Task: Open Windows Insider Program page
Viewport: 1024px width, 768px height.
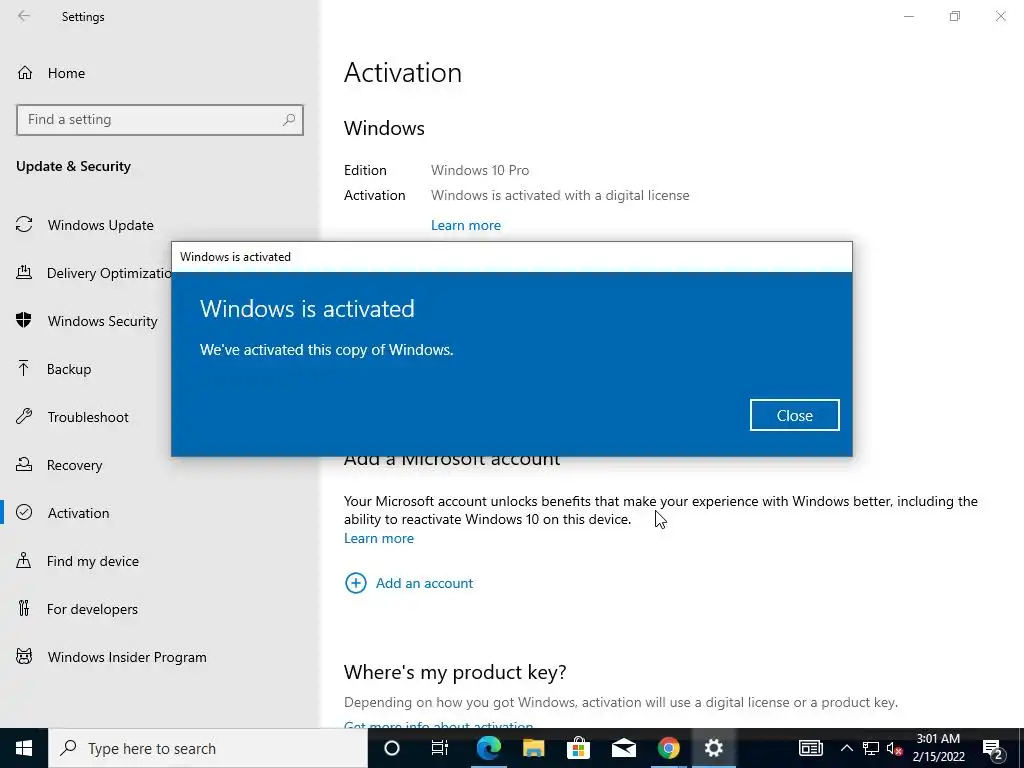Action: (127, 657)
